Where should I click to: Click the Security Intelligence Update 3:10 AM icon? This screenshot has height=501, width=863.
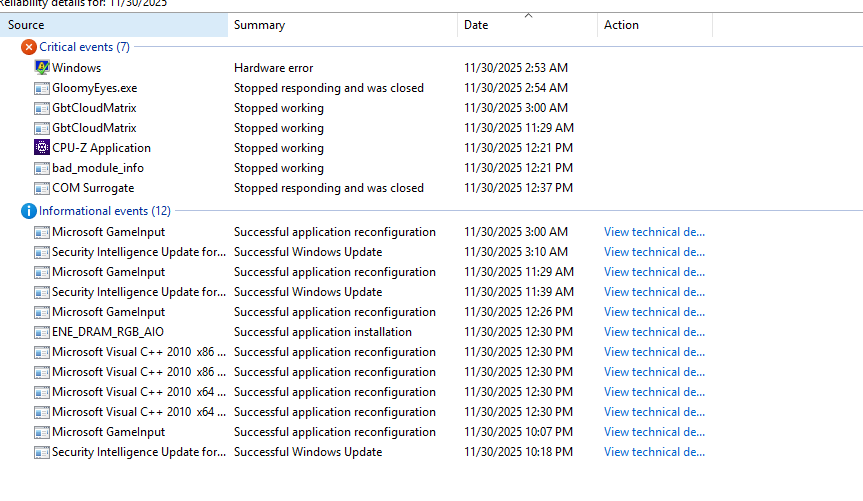42,252
